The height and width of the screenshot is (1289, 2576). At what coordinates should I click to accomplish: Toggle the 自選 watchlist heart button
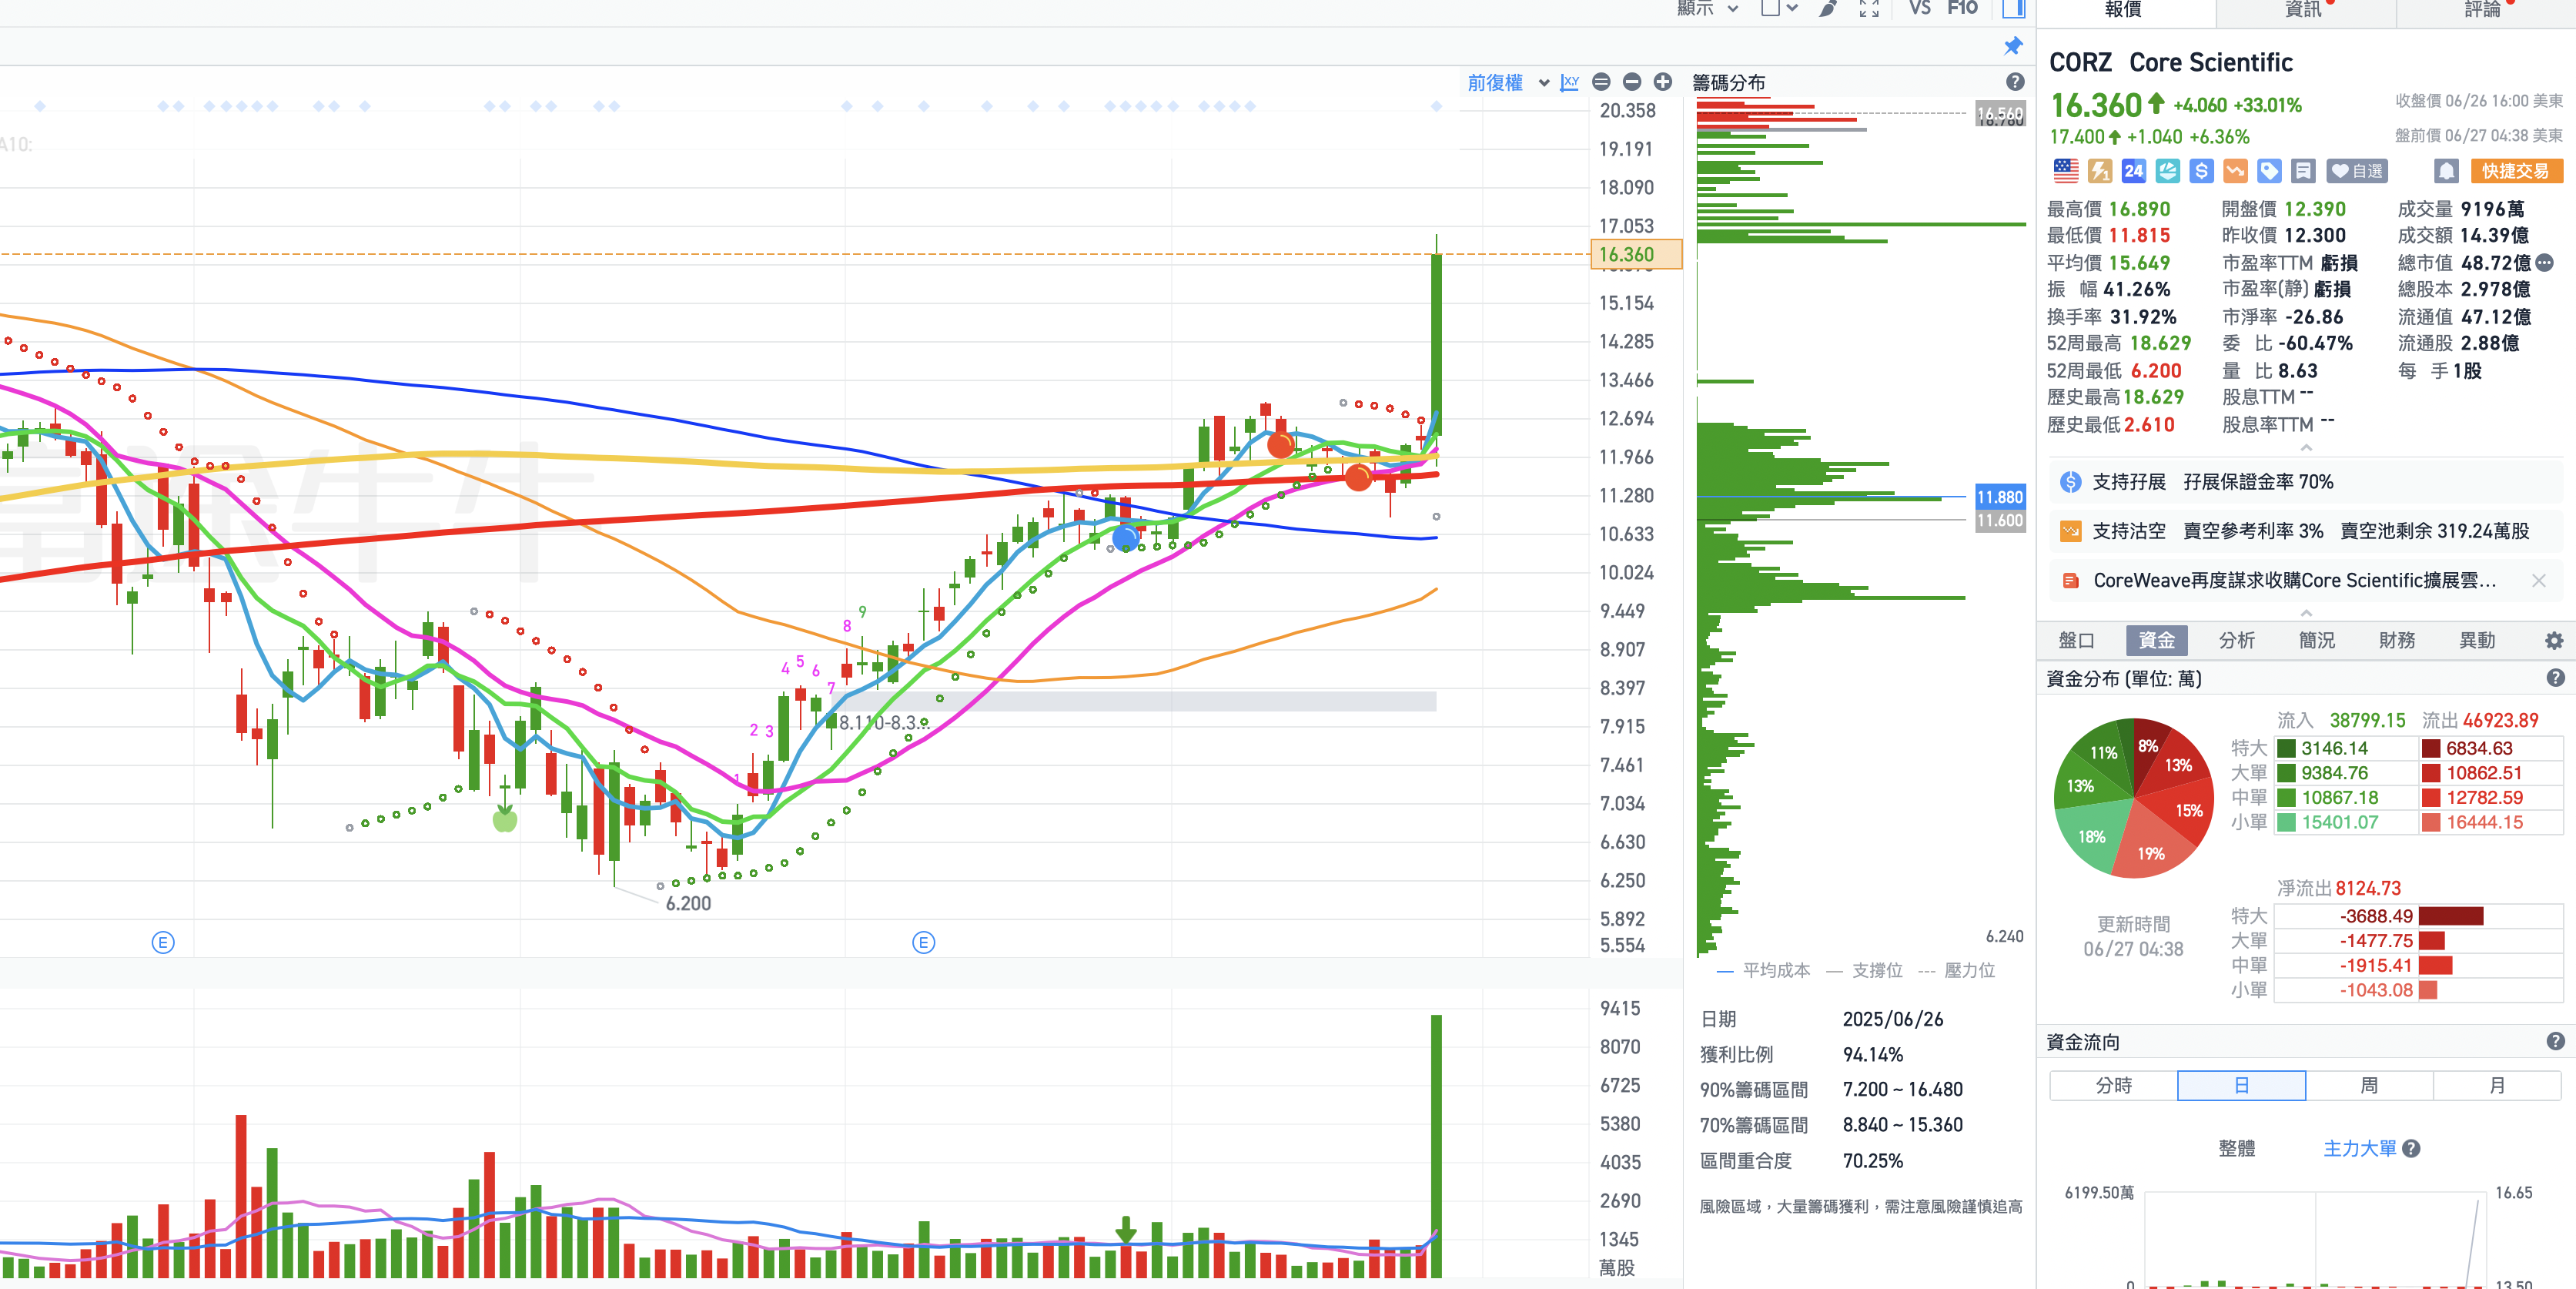click(x=2357, y=171)
